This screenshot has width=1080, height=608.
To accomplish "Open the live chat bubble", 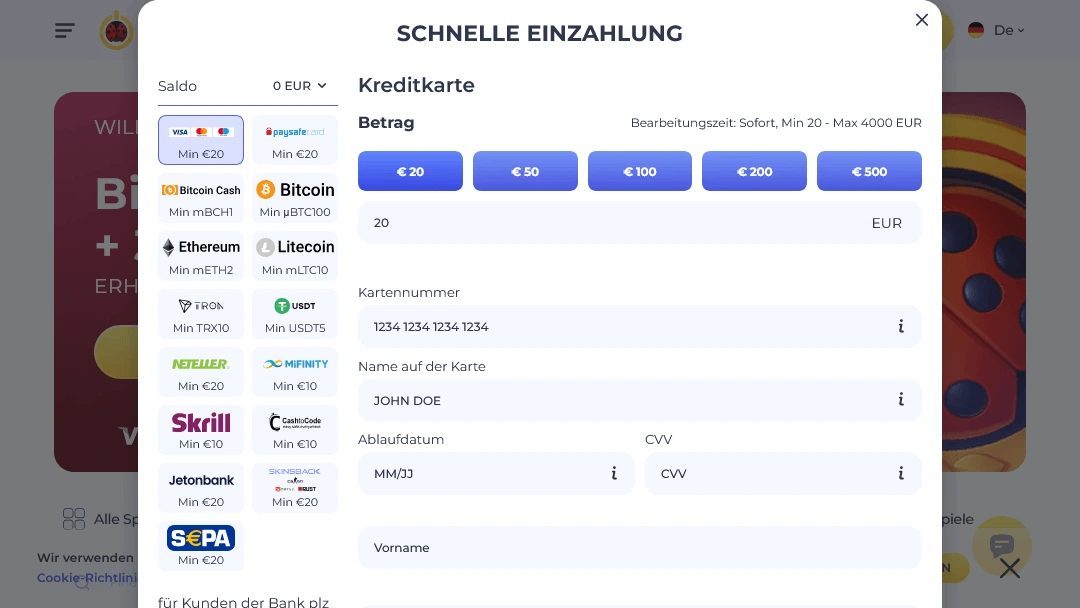I will [1002, 546].
